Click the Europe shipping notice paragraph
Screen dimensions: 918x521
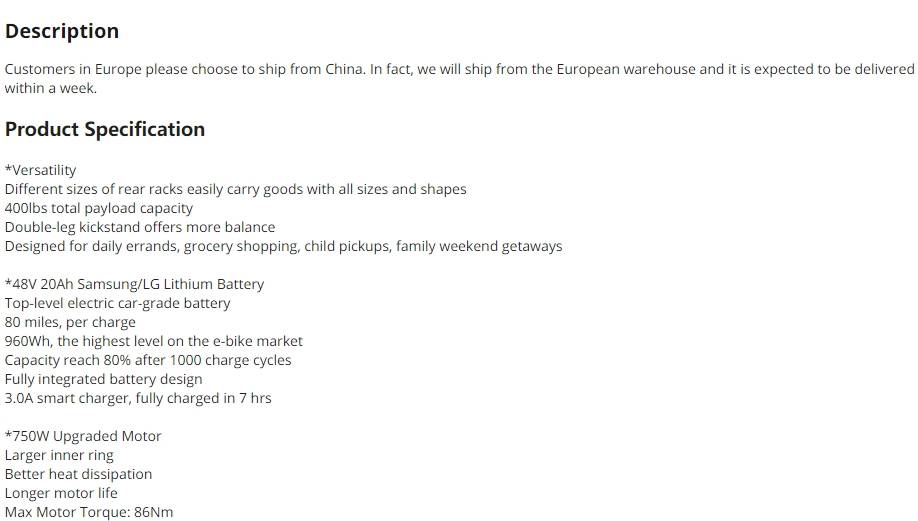click(x=460, y=78)
